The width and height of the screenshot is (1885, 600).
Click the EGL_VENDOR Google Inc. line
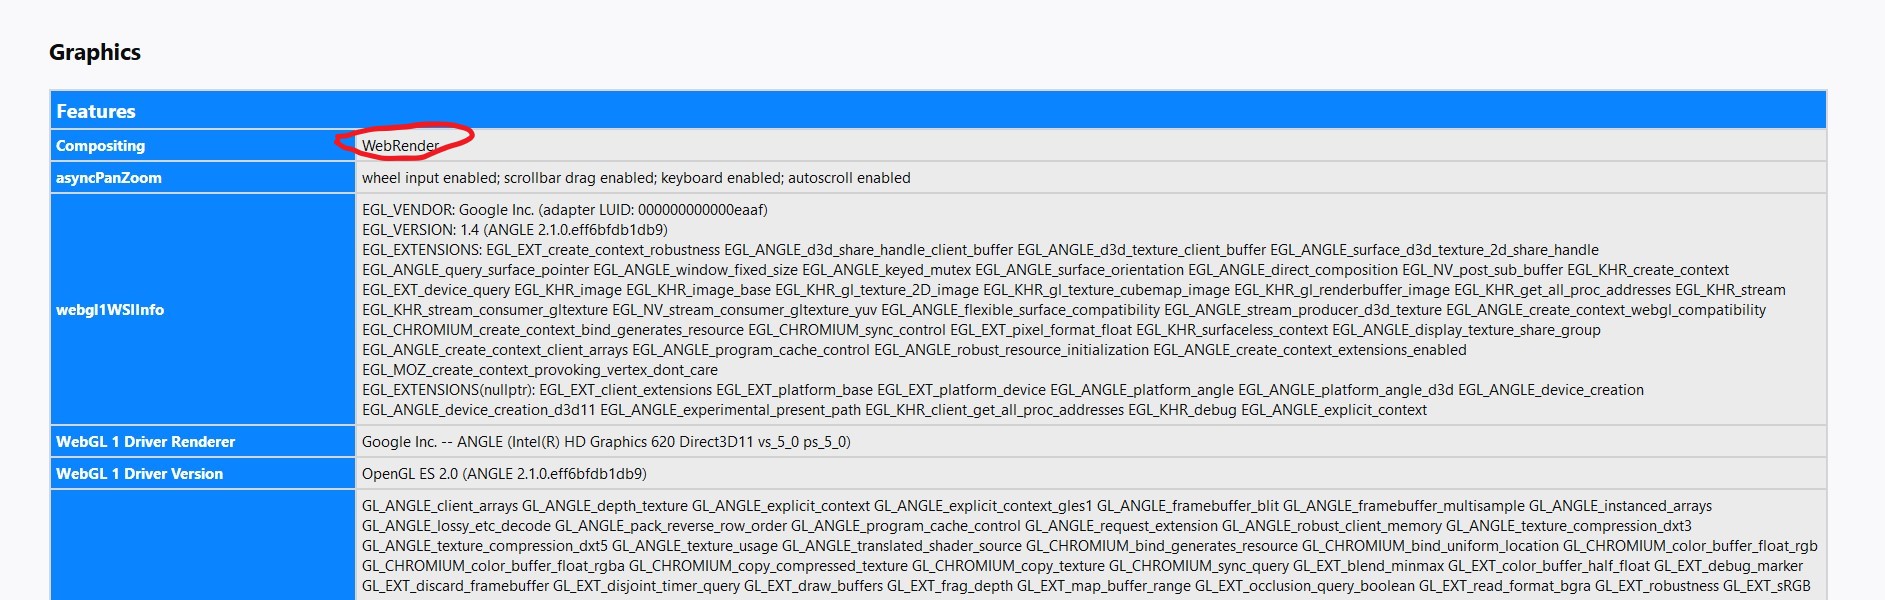[x=565, y=210]
